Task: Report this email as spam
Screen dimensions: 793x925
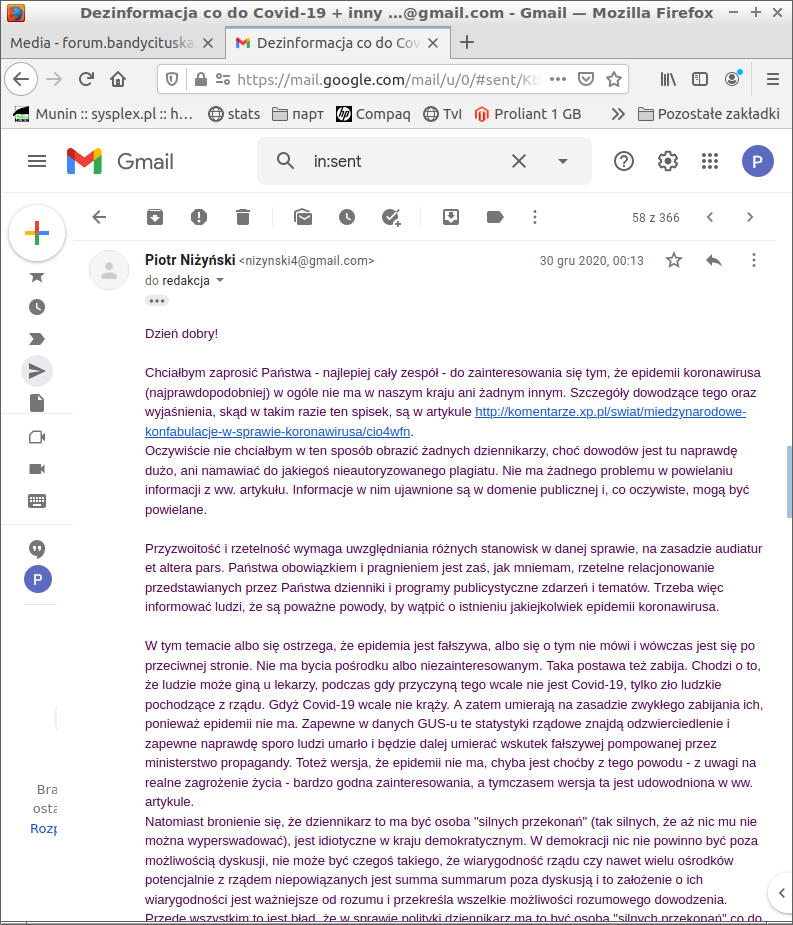Action: [x=199, y=217]
